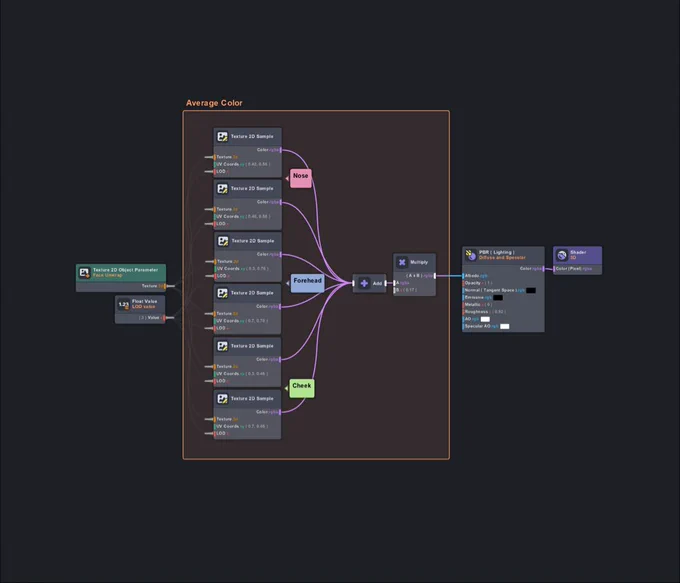Click the AO white color swatch
This screenshot has width=680, height=583.
(485, 319)
